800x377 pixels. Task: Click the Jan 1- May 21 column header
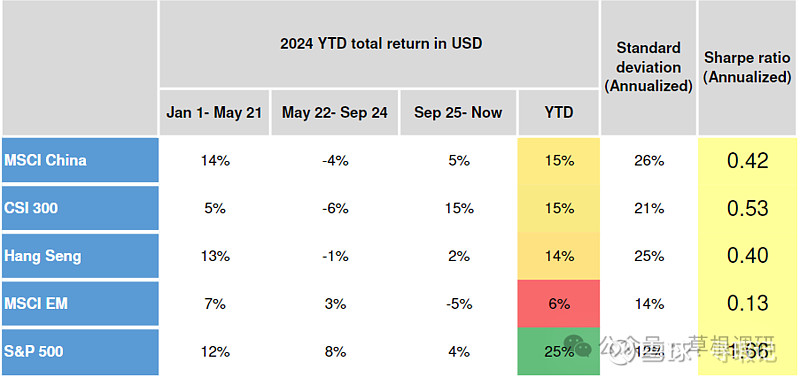[x=214, y=113]
